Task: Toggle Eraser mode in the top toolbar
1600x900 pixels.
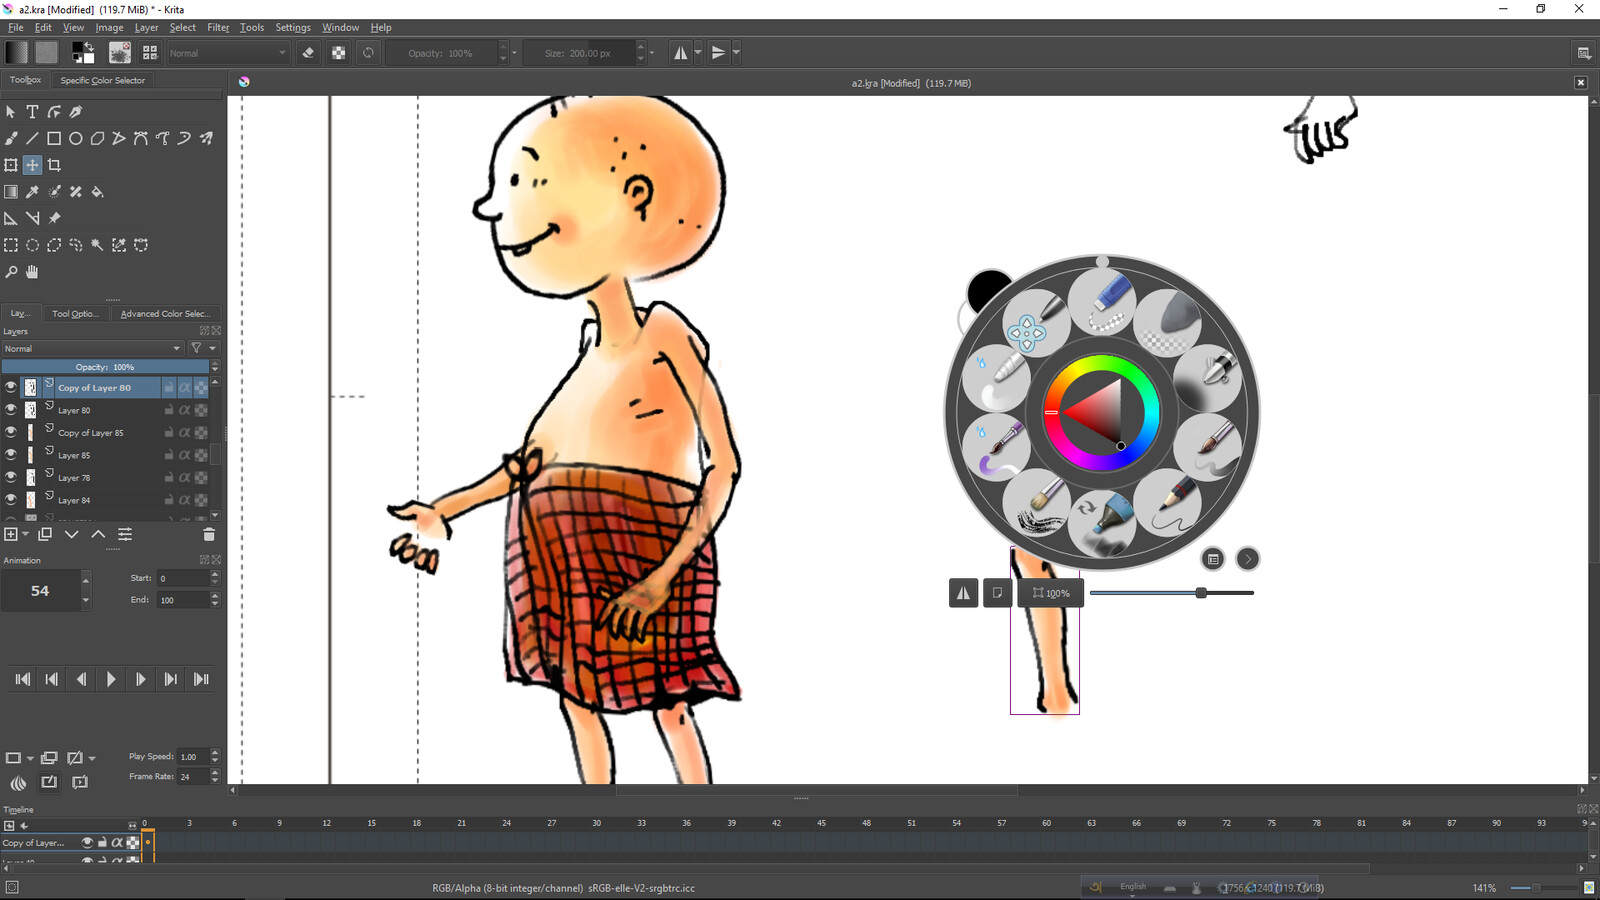Action: pos(308,53)
